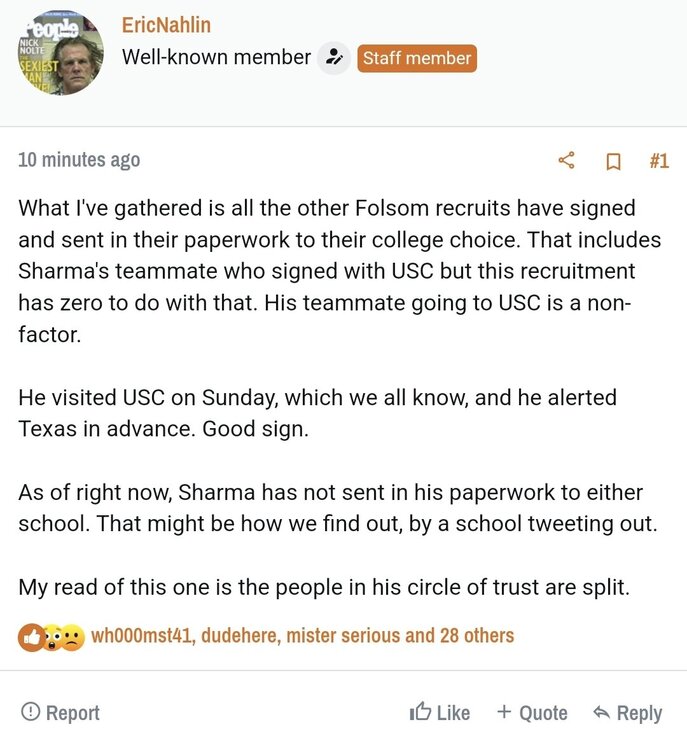Screen dimensions: 687x750
Task: Like this post
Action: point(440,712)
